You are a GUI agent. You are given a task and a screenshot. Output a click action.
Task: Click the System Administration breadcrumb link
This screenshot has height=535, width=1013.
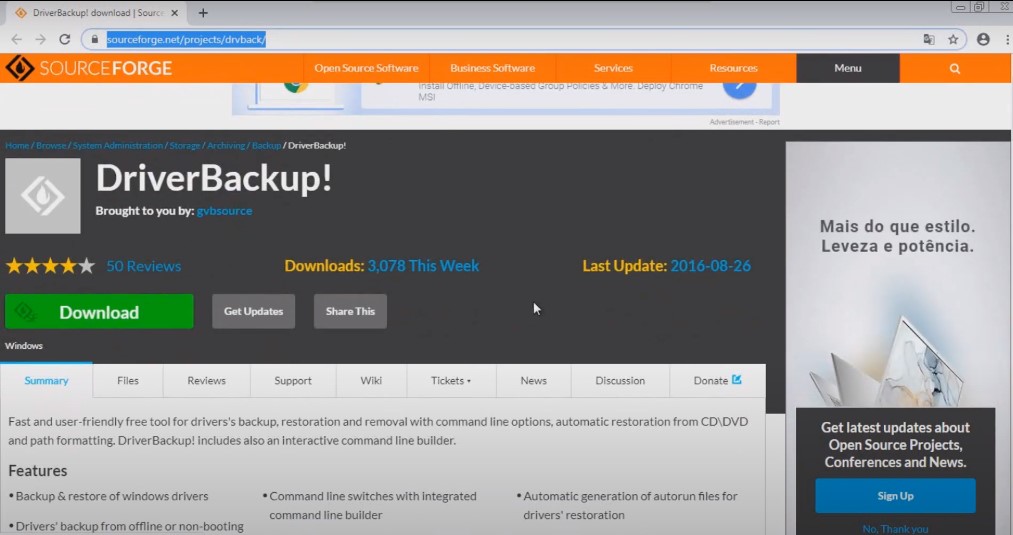pos(118,145)
